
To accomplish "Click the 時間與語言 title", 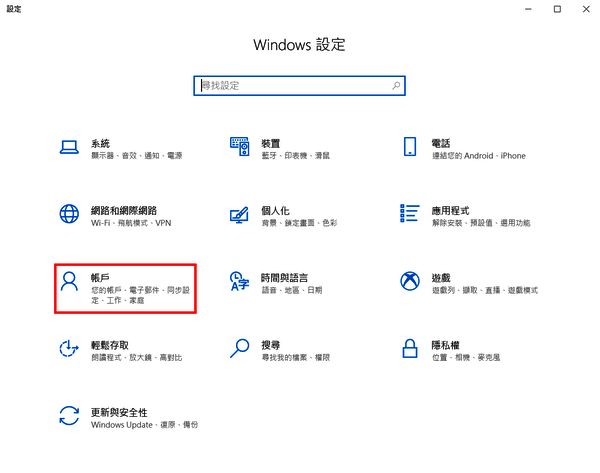I will (284, 278).
